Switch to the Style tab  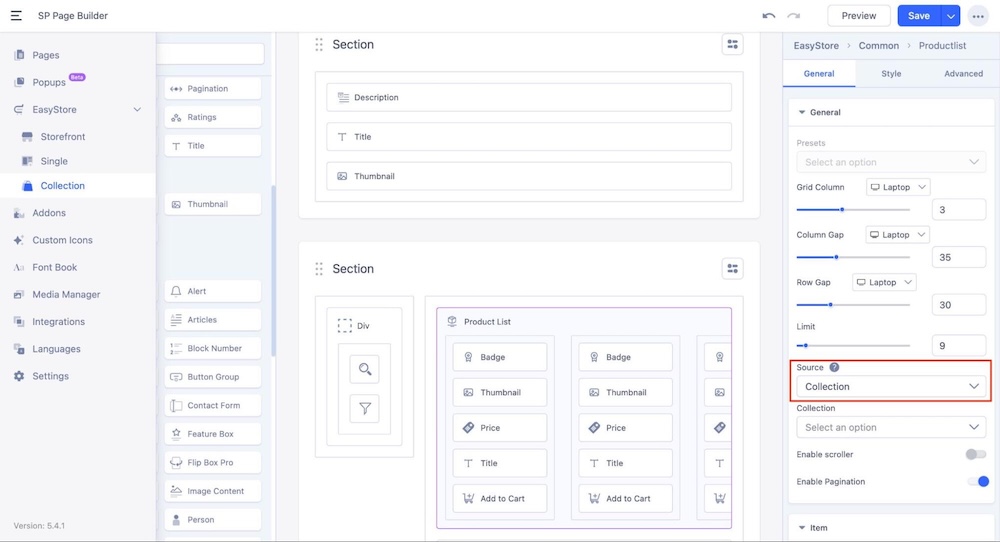pyautogui.click(x=891, y=74)
